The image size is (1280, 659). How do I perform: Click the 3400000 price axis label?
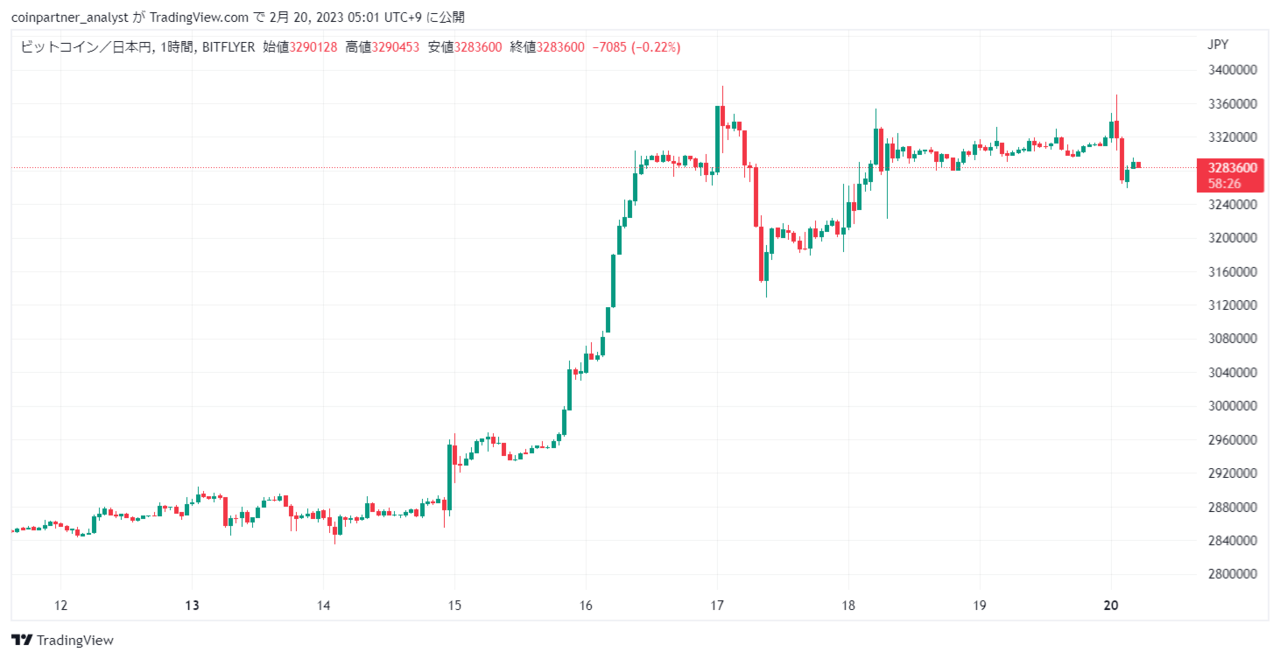[1232, 70]
